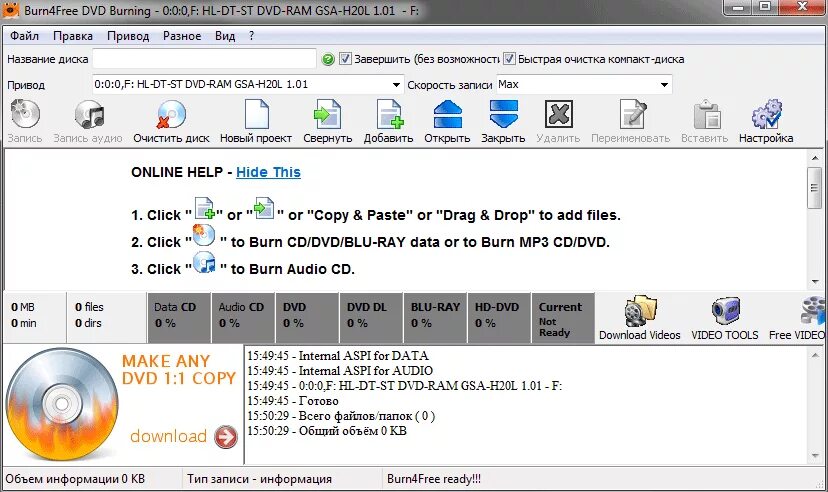
Task: Select the DVD capacity indicator
Action: tap(307, 318)
